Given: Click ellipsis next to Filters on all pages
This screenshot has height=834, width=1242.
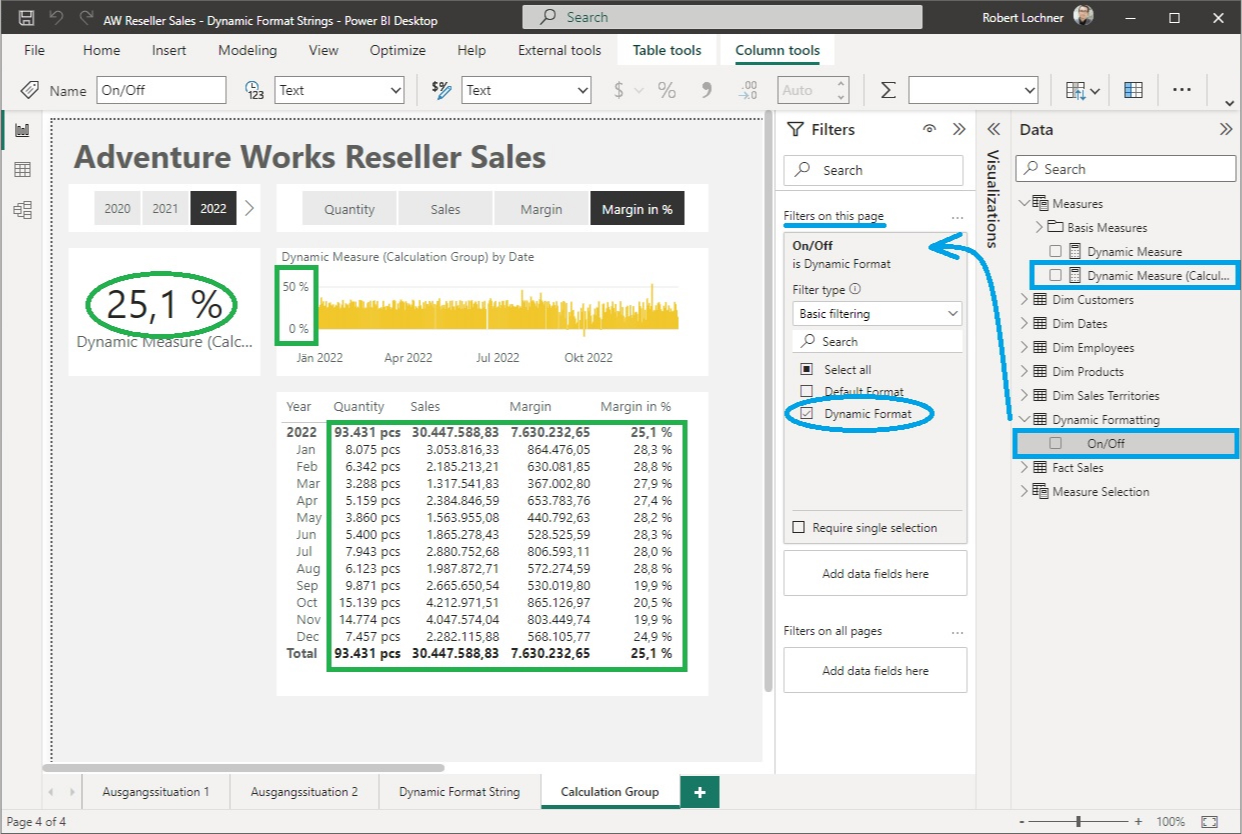Looking at the screenshot, I should 957,632.
